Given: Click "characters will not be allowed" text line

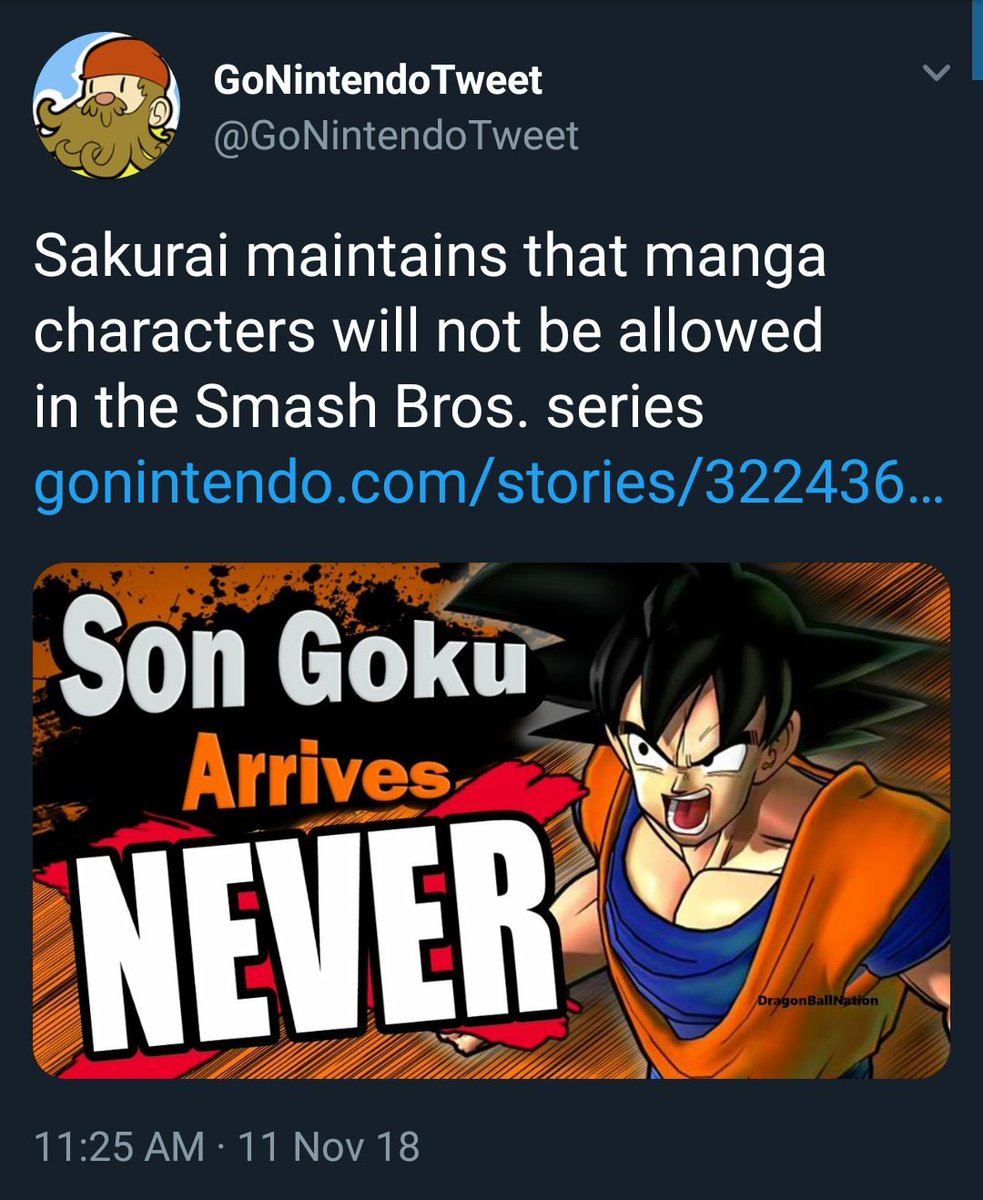Looking at the screenshot, I should click(428, 333).
